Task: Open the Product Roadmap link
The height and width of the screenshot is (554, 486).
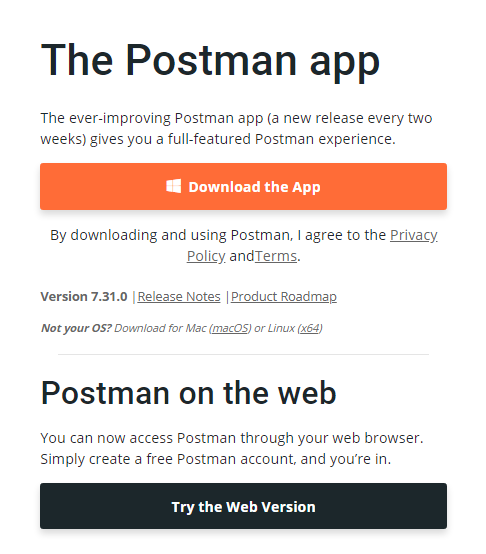Action: click(x=284, y=296)
